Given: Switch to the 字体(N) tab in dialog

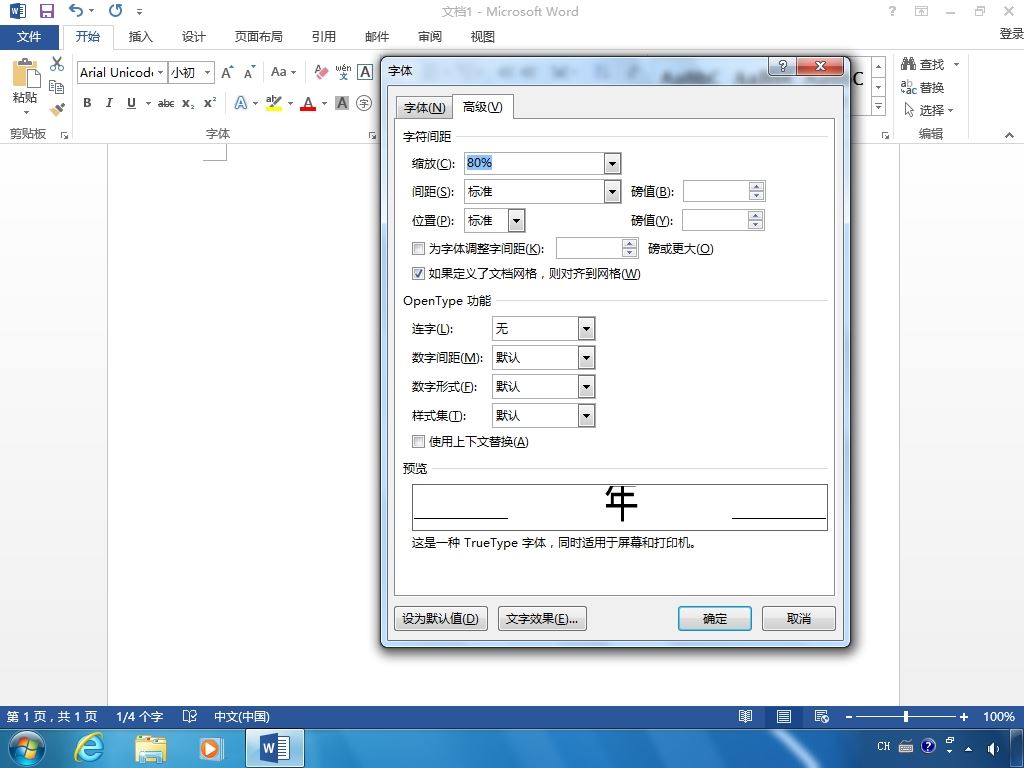Looking at the screenshot, I should [x=424, y=108].
